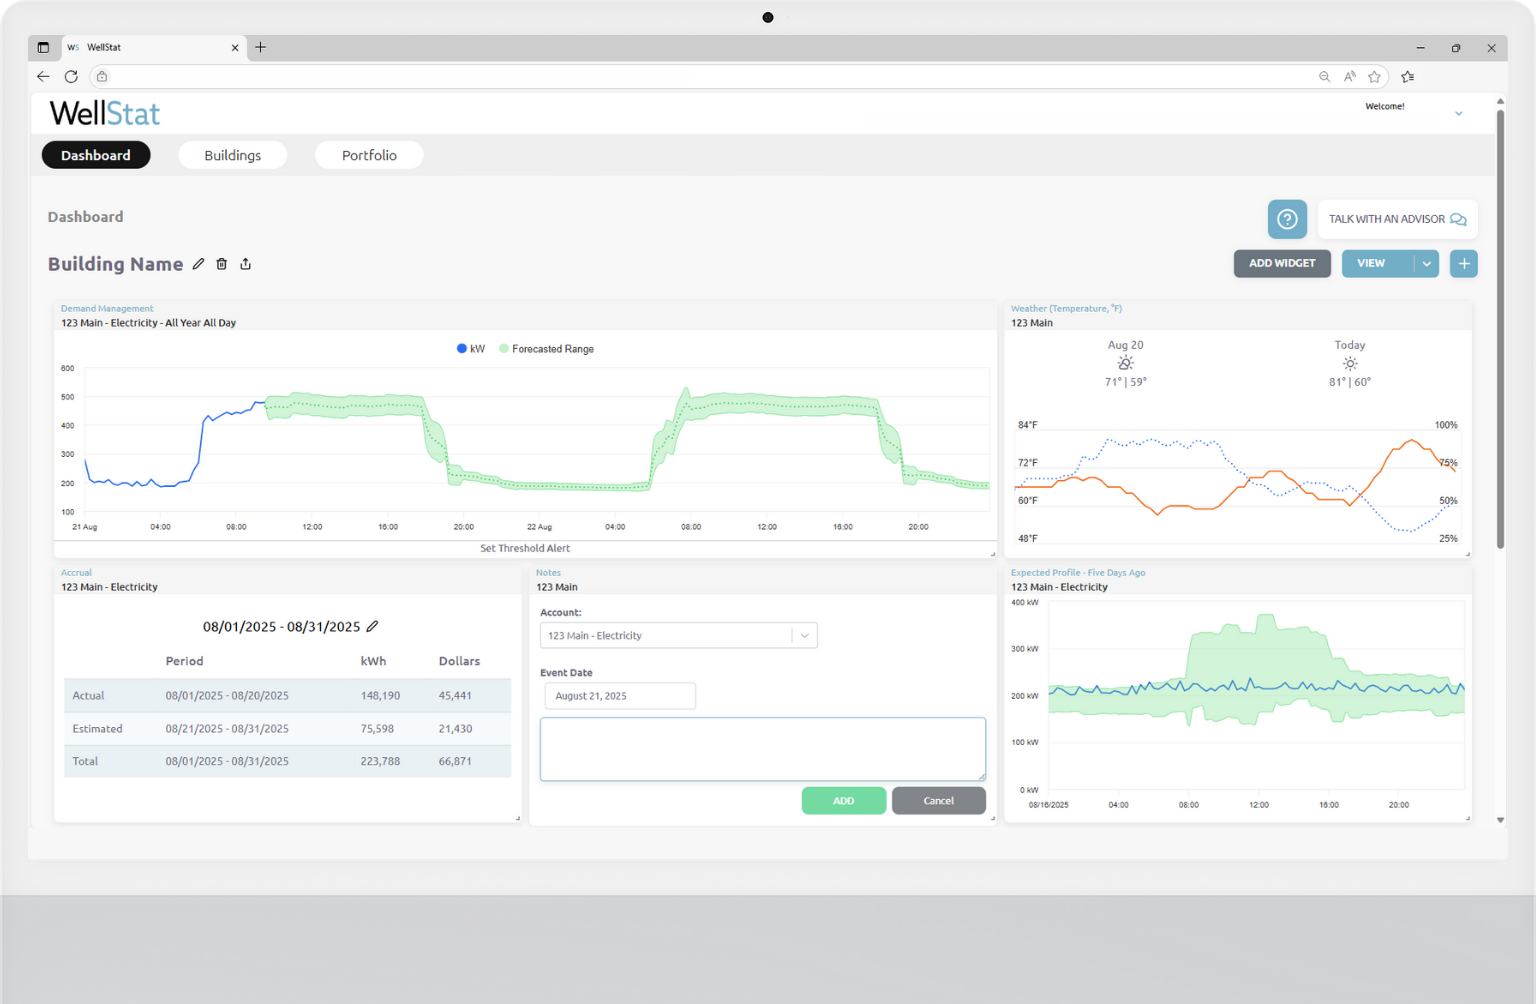Open the Portfolio tab

[369, 155]
